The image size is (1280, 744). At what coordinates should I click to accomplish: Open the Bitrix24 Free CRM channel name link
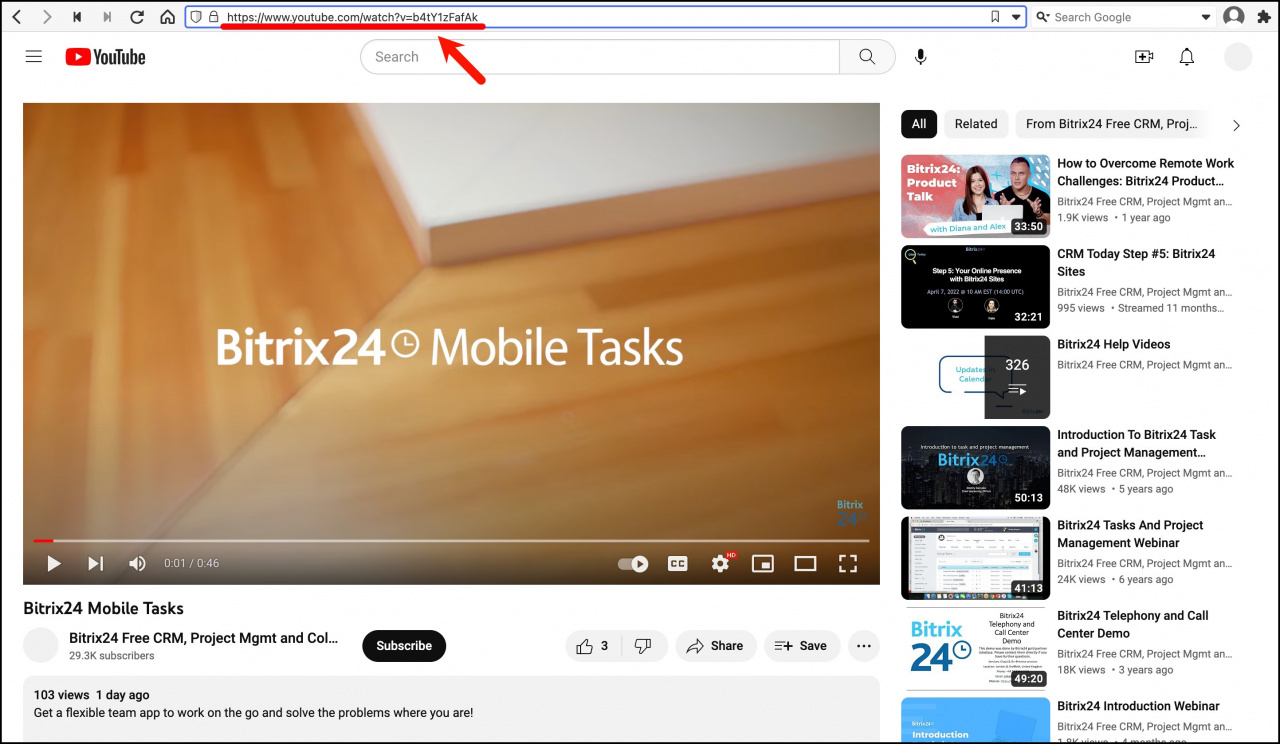pyautogui.click(x=204, y=638)
